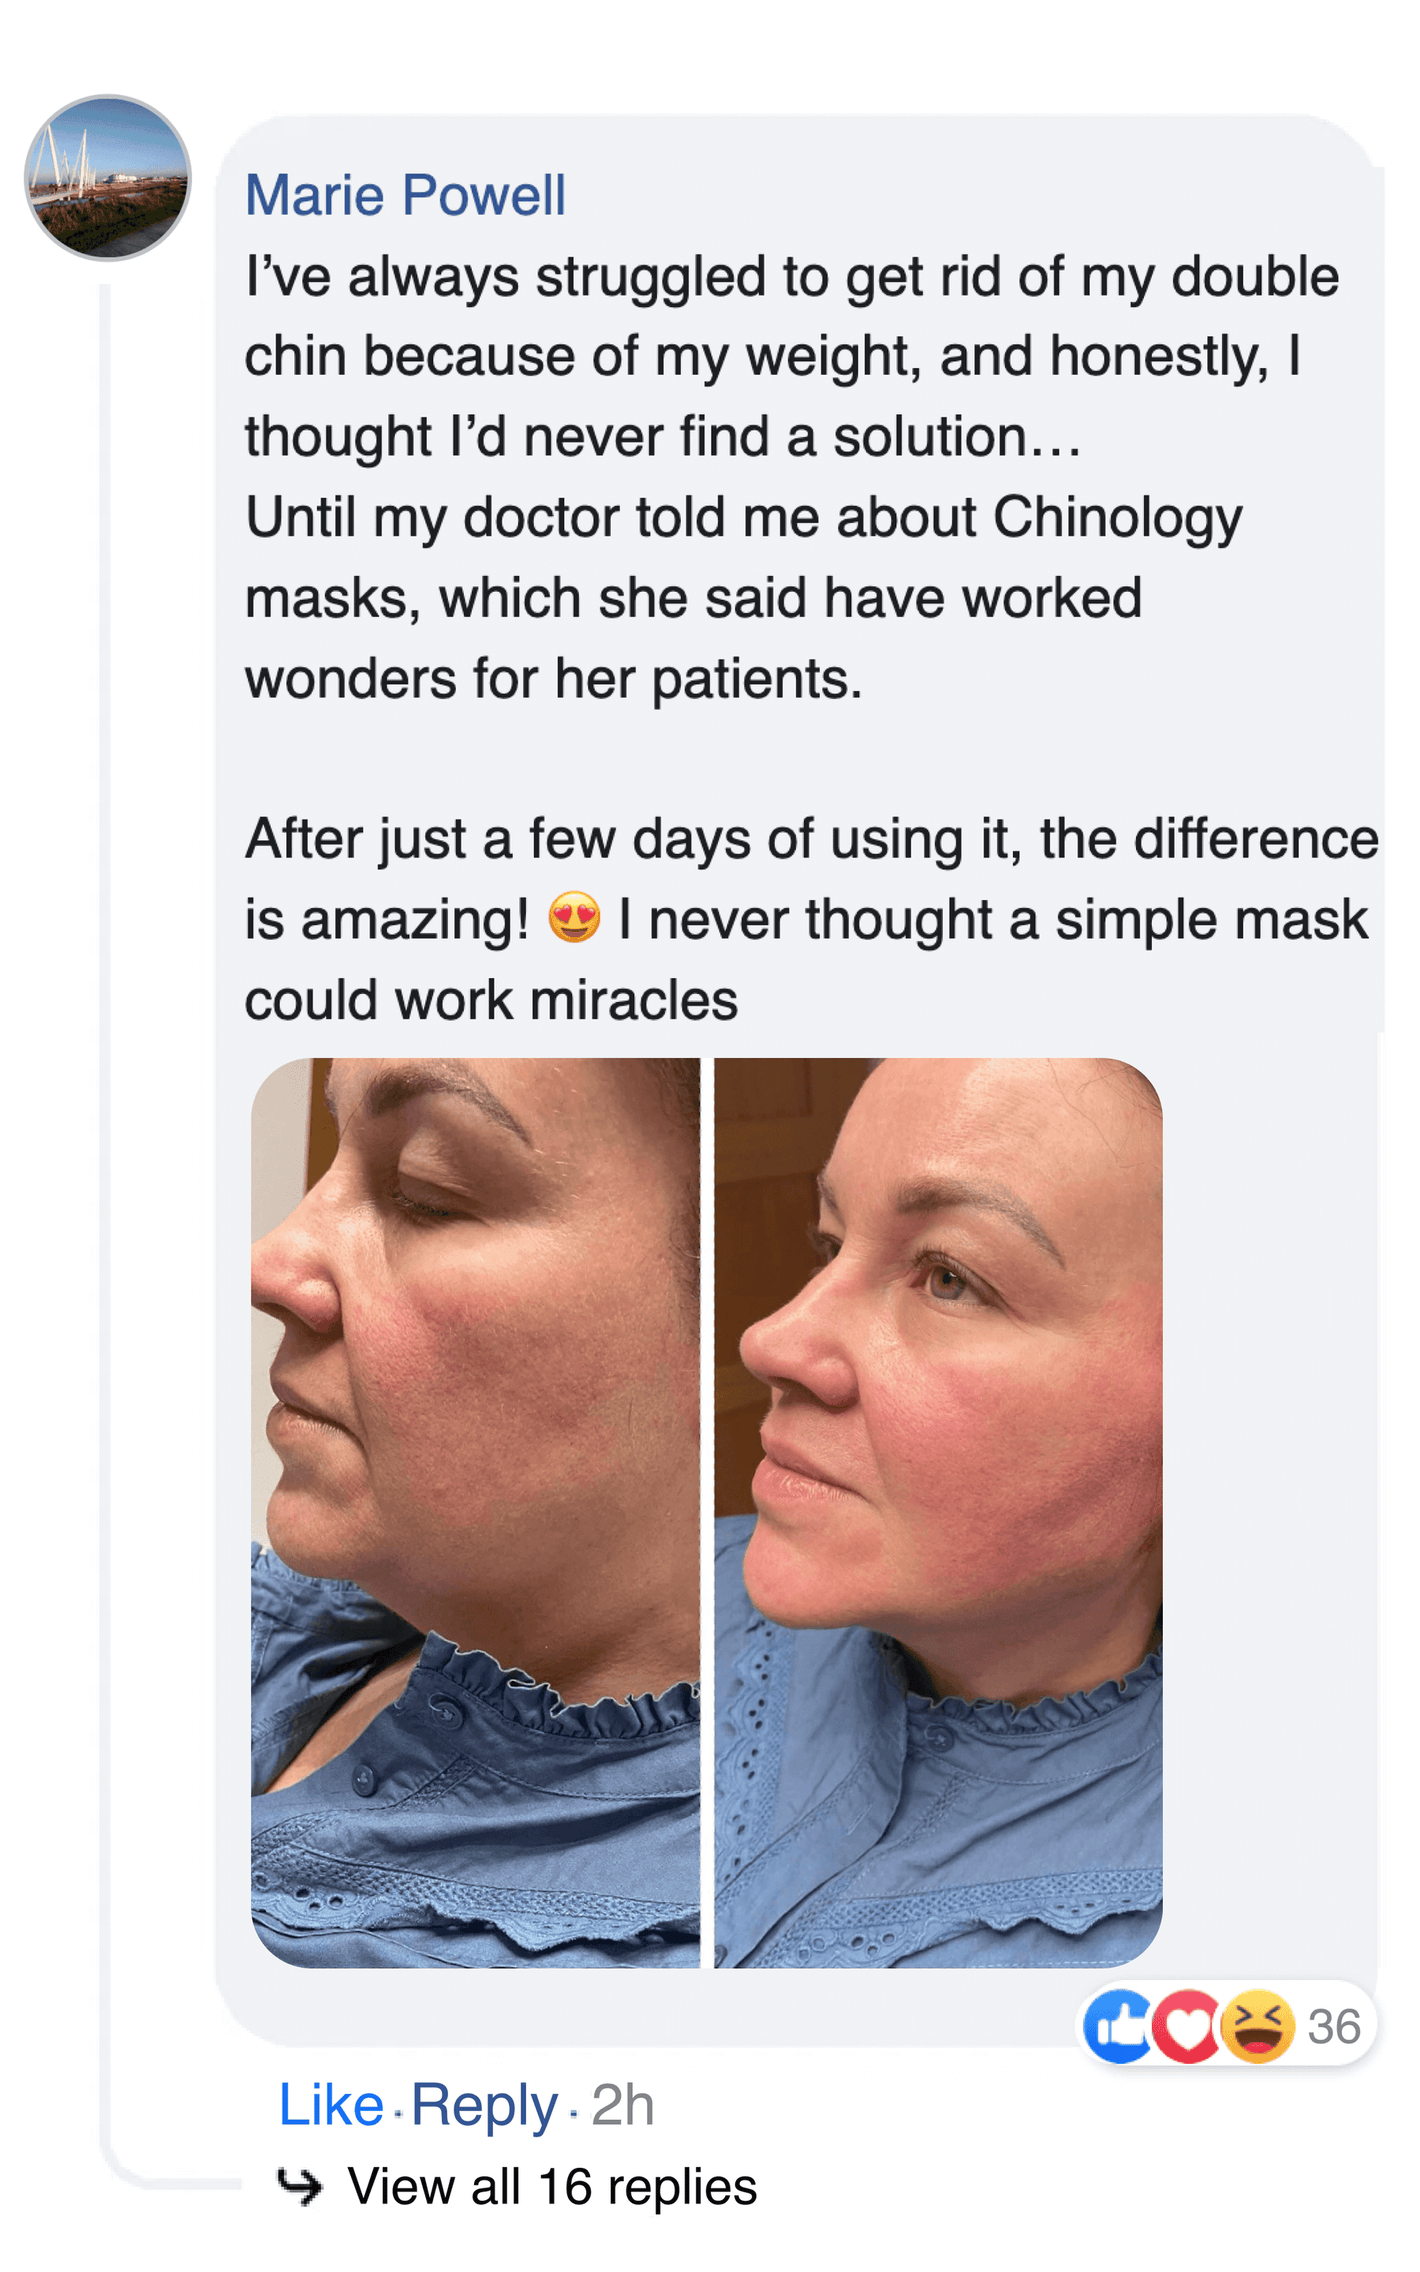Open the 2h timestamp link
The image size is (1420, 2272).
(x=622, y=2105)
